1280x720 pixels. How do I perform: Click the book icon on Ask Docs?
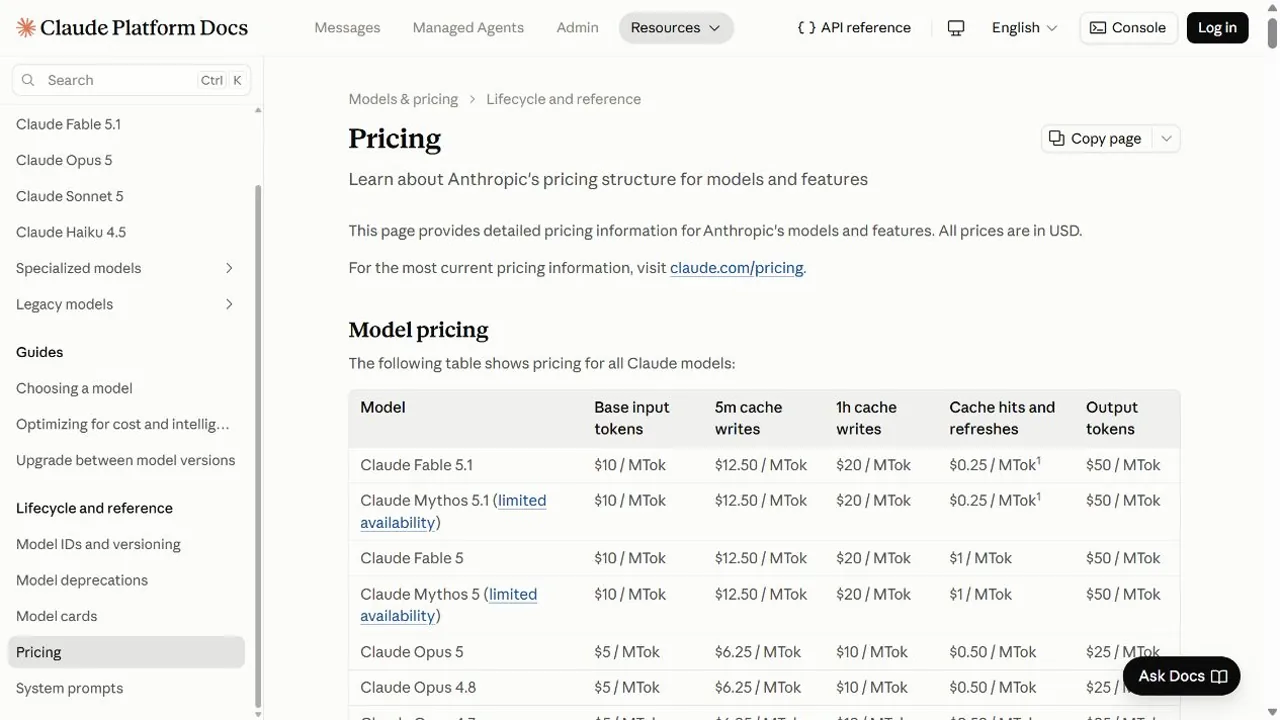(1219, 676)
